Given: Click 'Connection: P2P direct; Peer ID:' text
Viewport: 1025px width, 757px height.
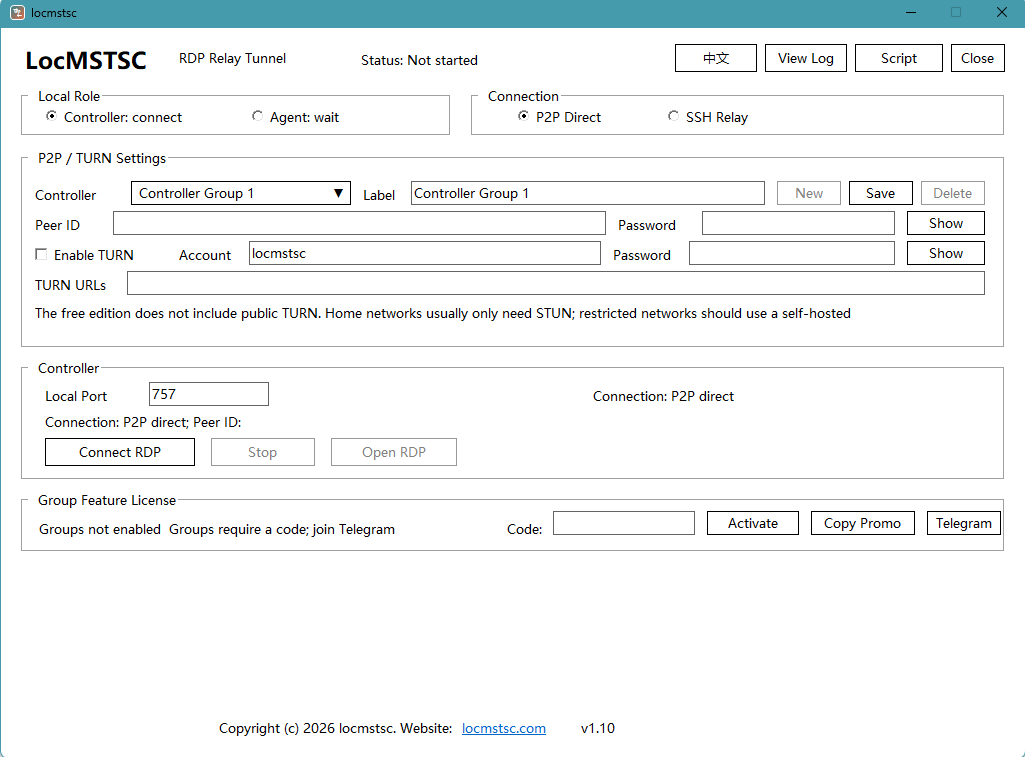Looking at the screenshot, I should [x=143, y=422].
